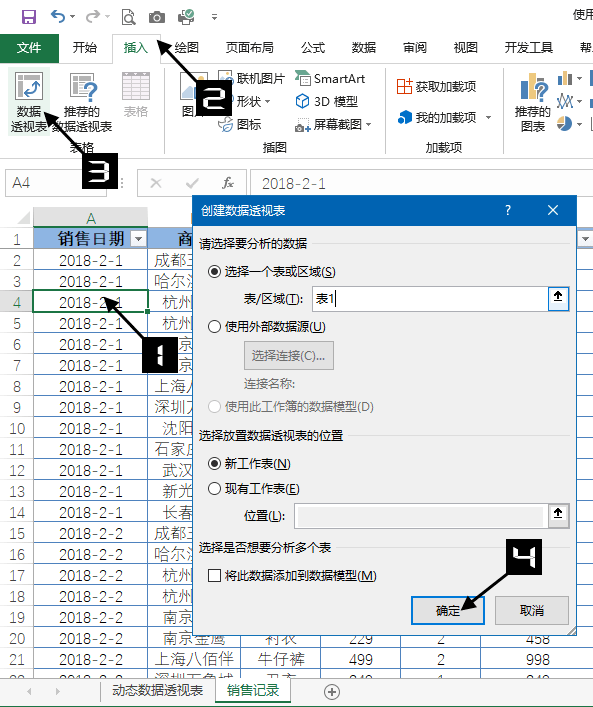Select 现有工作表 existing worksheet radio
This screenshot has width=593, height=707.
pos(215,489)
